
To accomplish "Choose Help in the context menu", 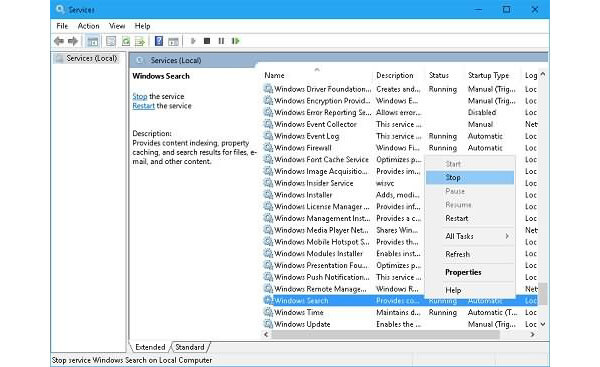I will pyautogui.click(x=470, y=290).
